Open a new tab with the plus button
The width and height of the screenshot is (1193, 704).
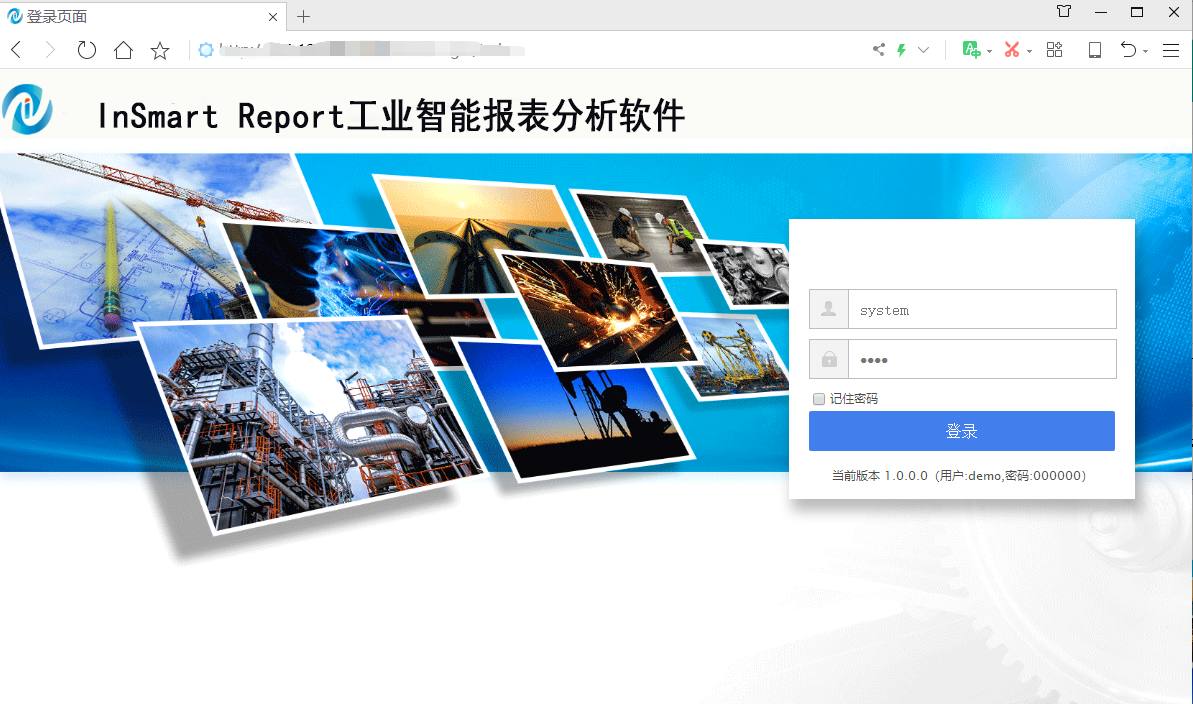pos(304,17)
